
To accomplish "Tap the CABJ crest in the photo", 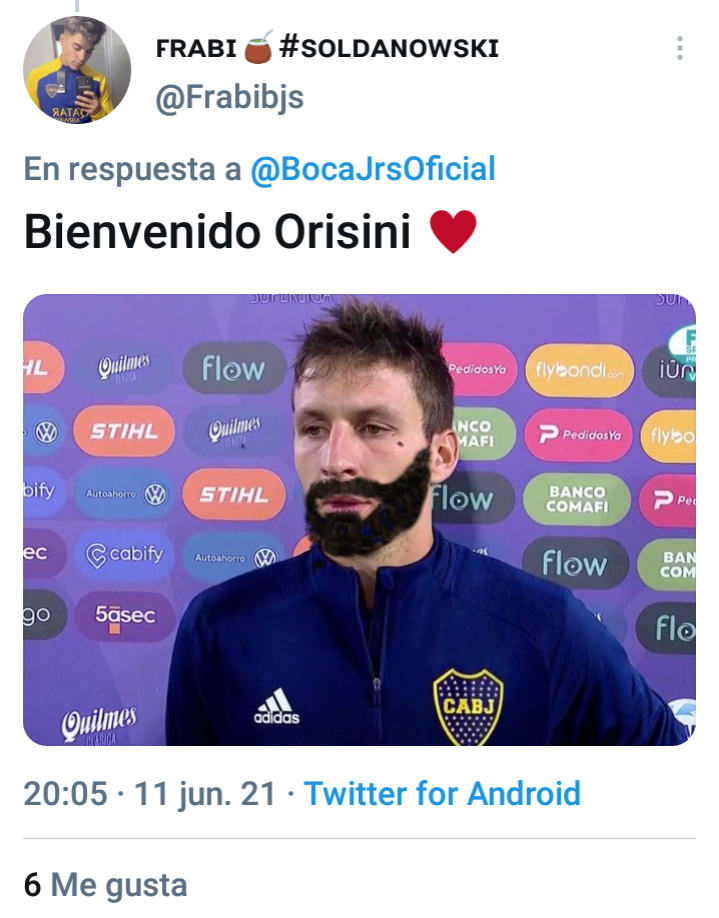I will coord(468,706).
